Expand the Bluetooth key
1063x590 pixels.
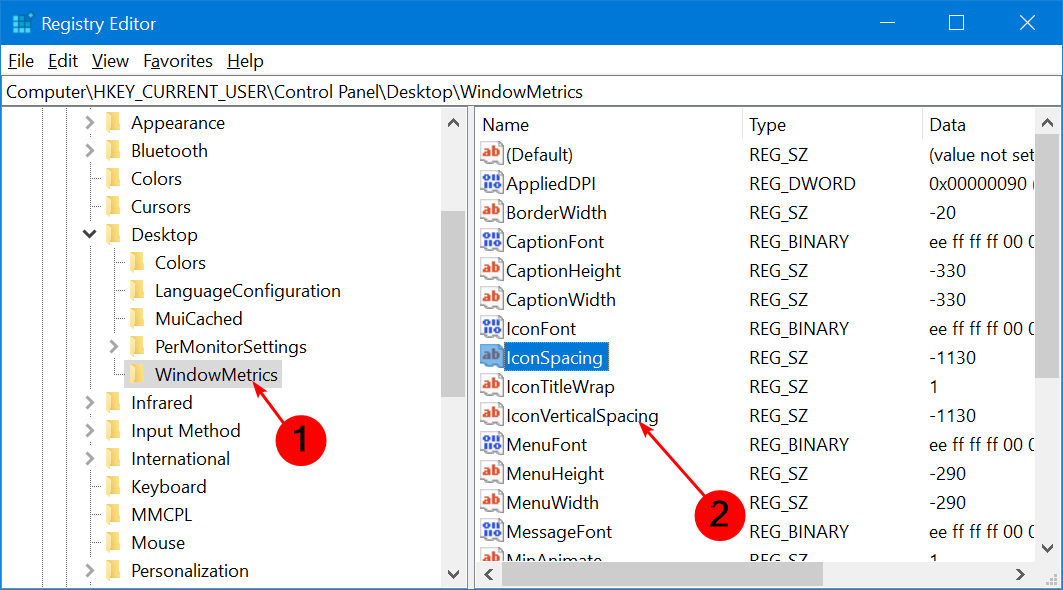89,151
